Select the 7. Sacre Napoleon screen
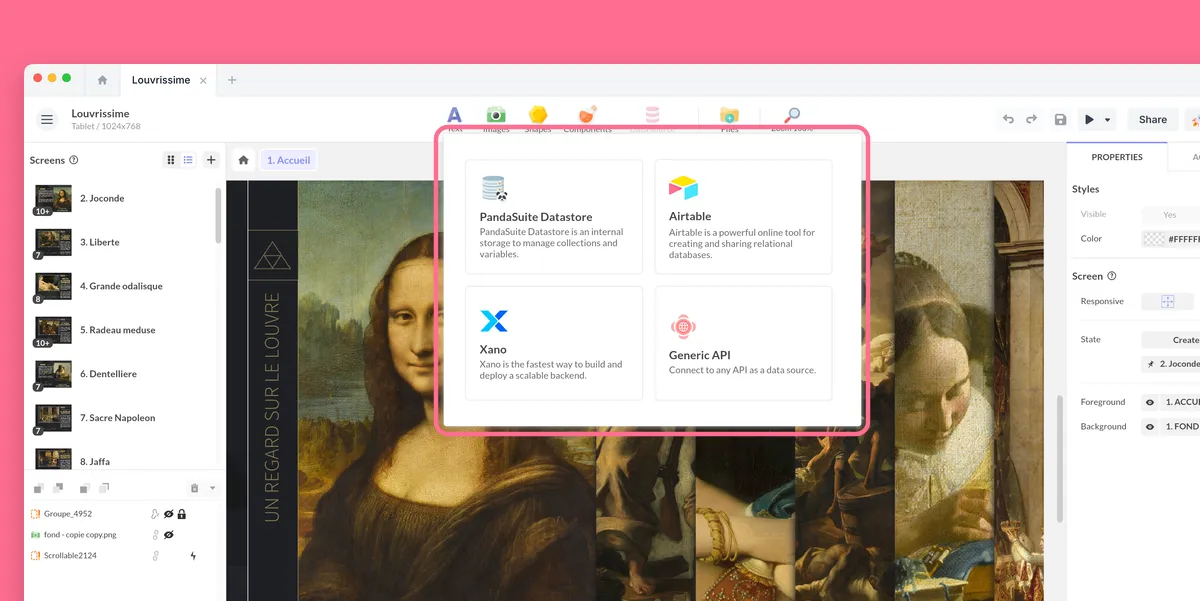Viewport: 1200px width, 601px height. point(120,418)
